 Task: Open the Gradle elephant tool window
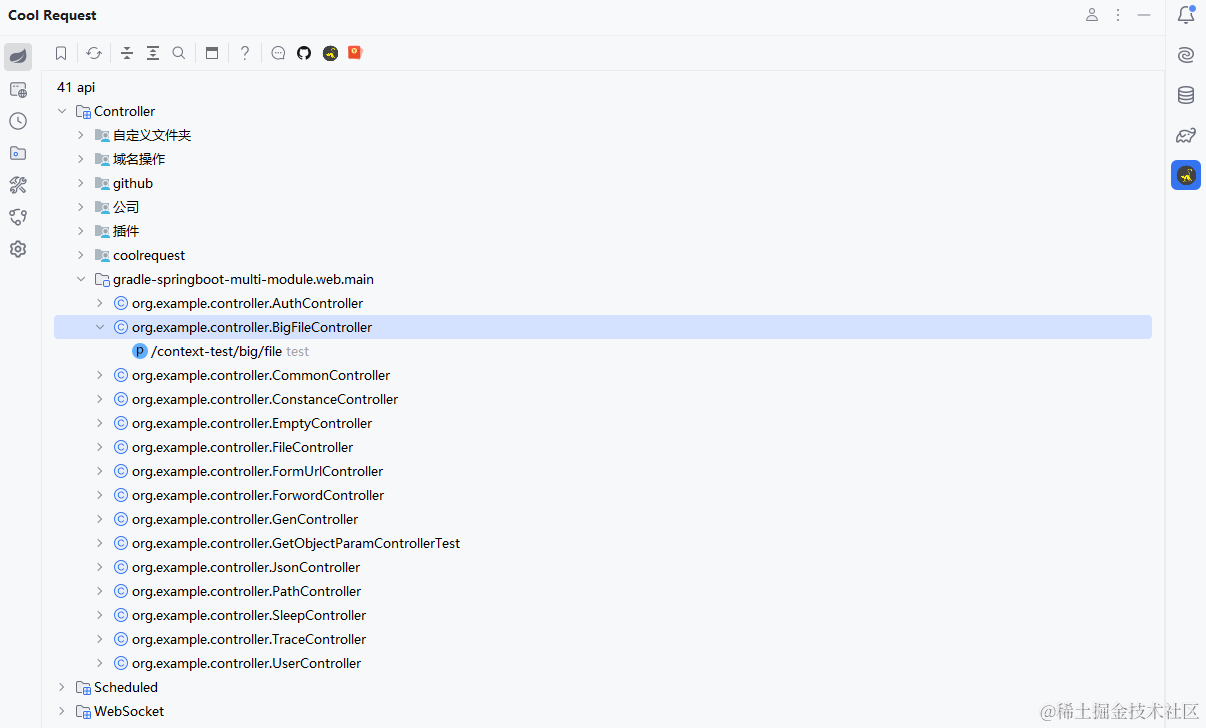[x=1186, y=135]
